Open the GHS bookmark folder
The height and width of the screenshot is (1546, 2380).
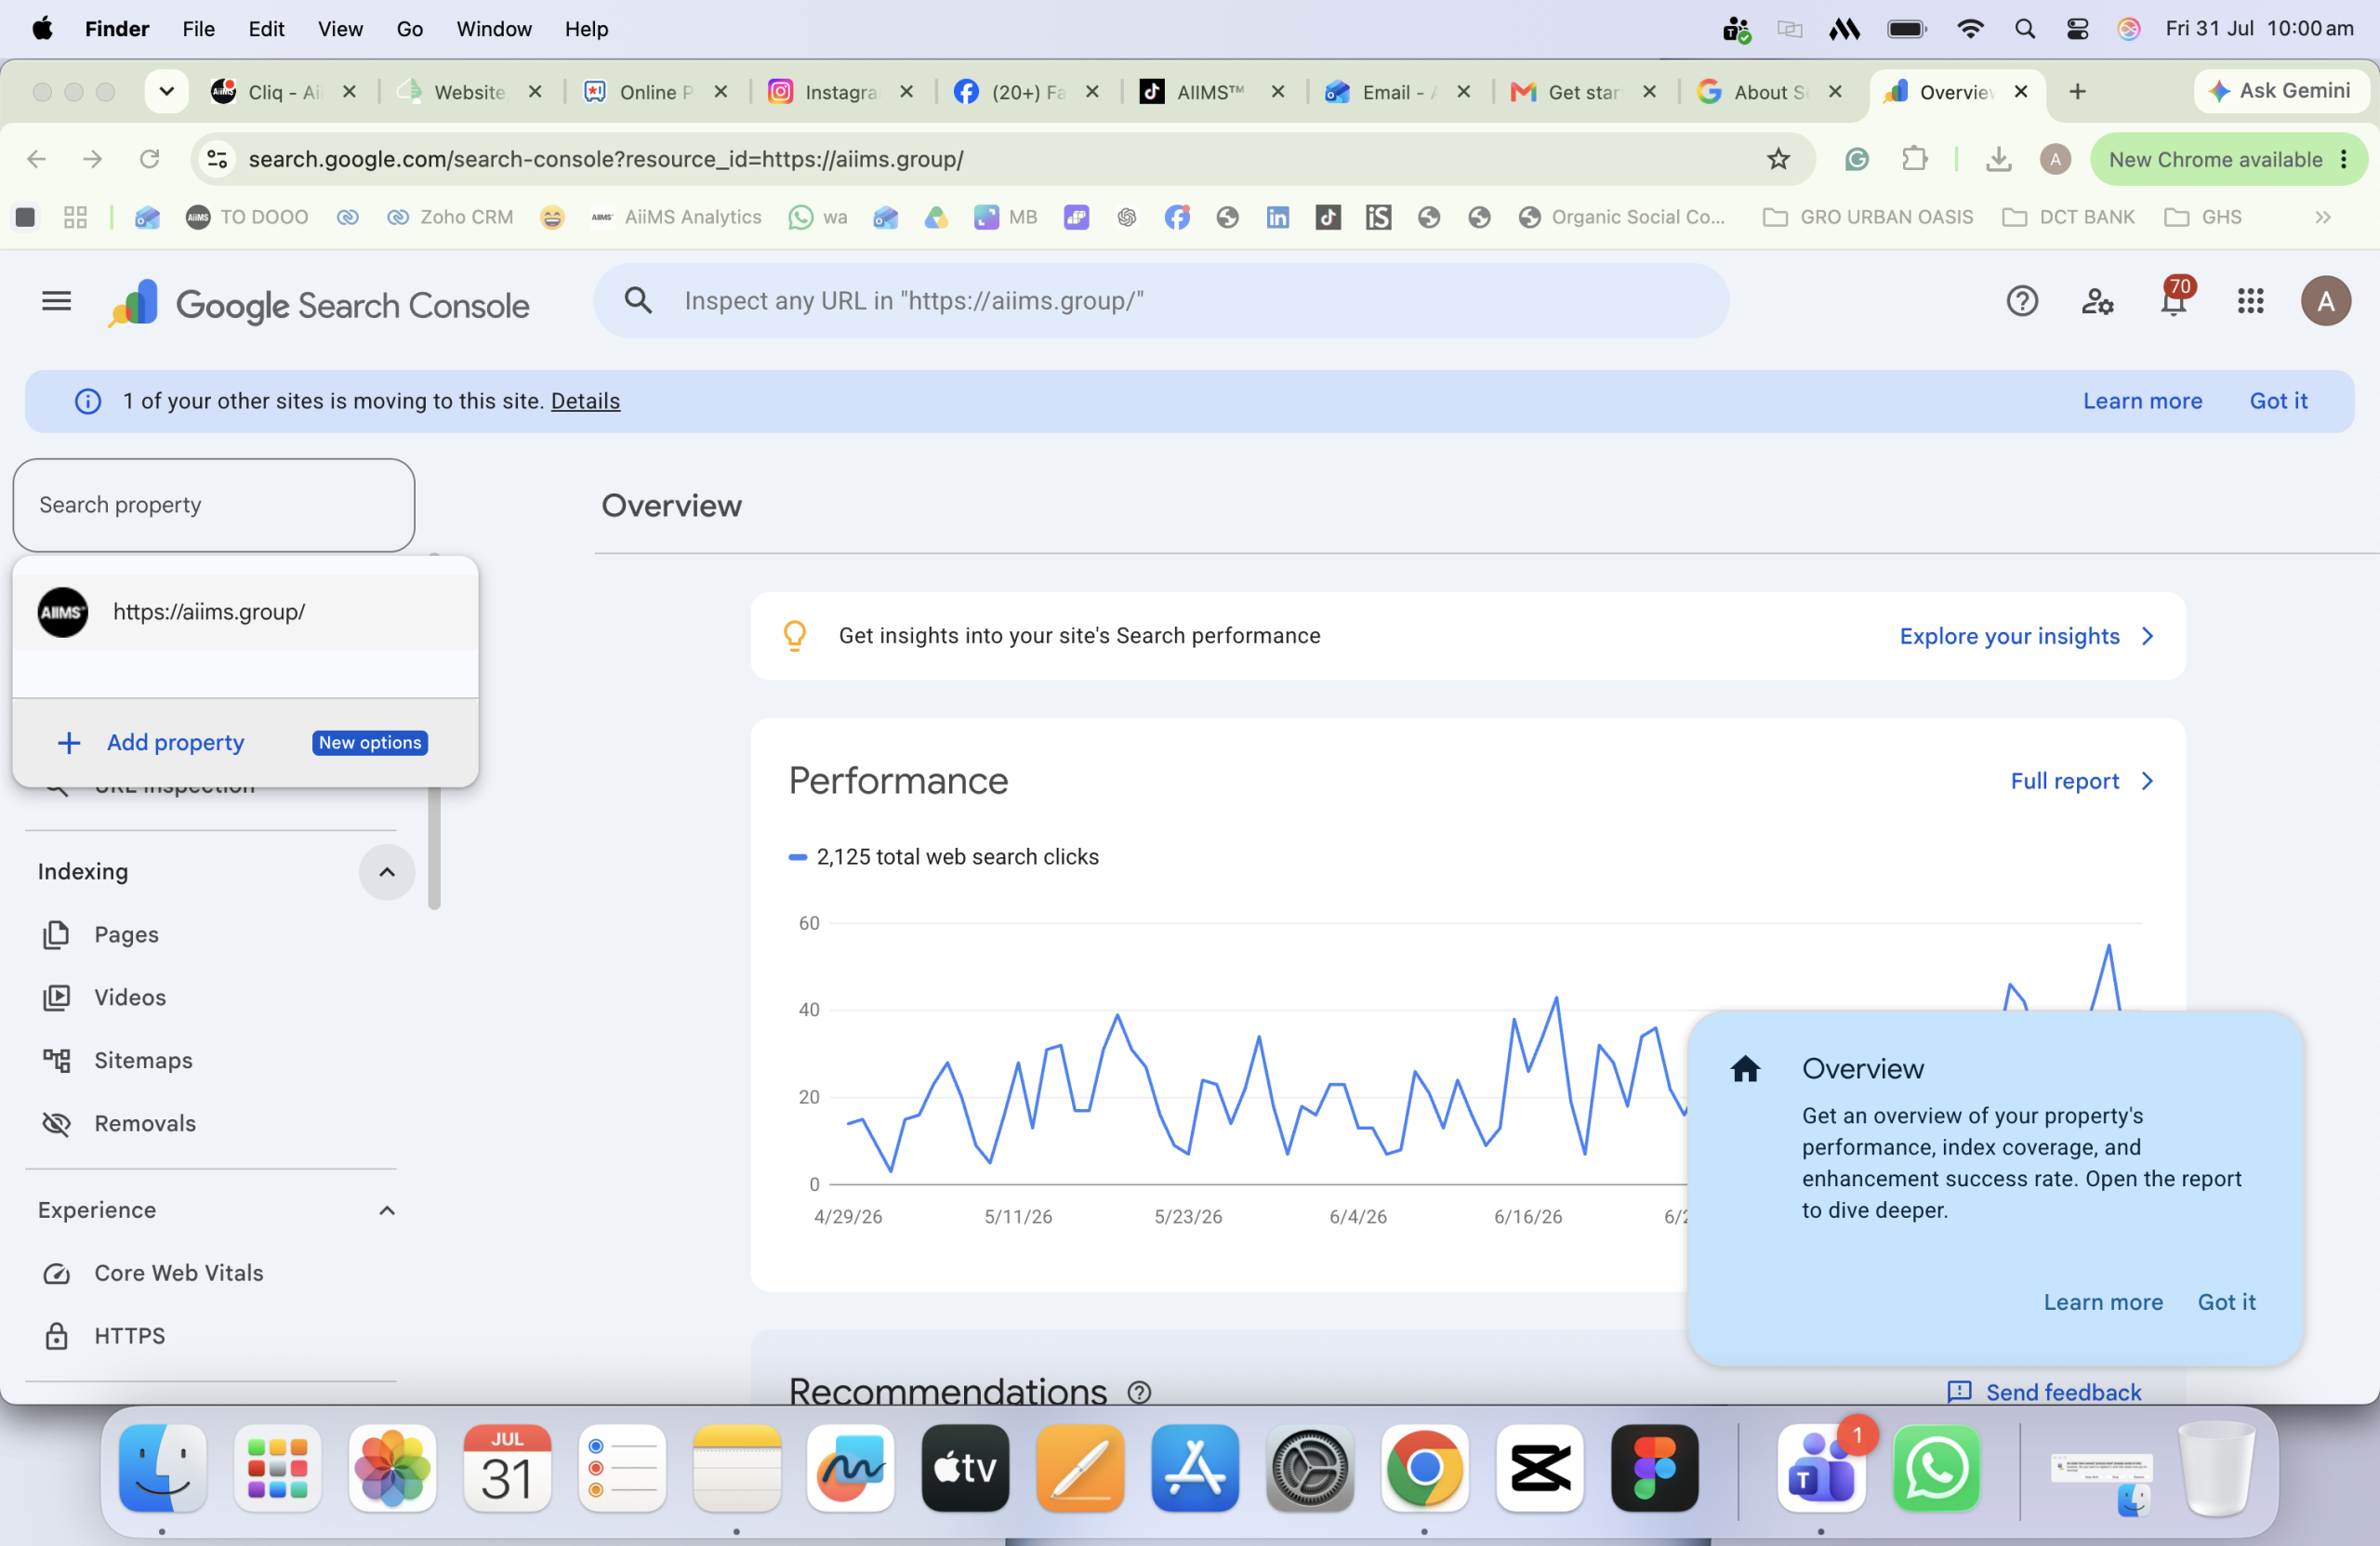(2202, 217)
